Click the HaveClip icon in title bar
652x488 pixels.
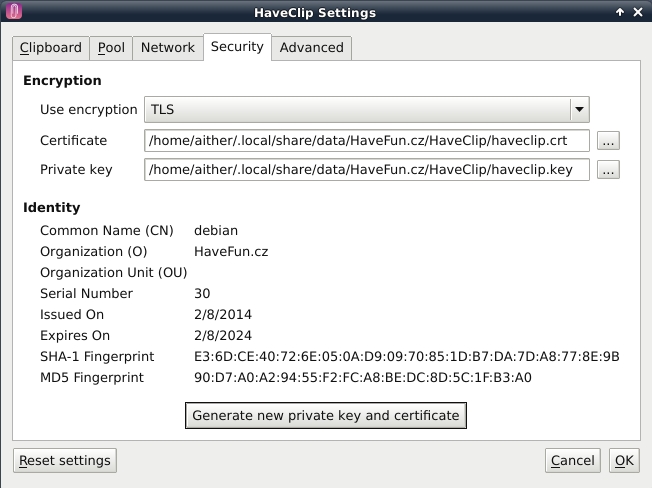[11, 12]
